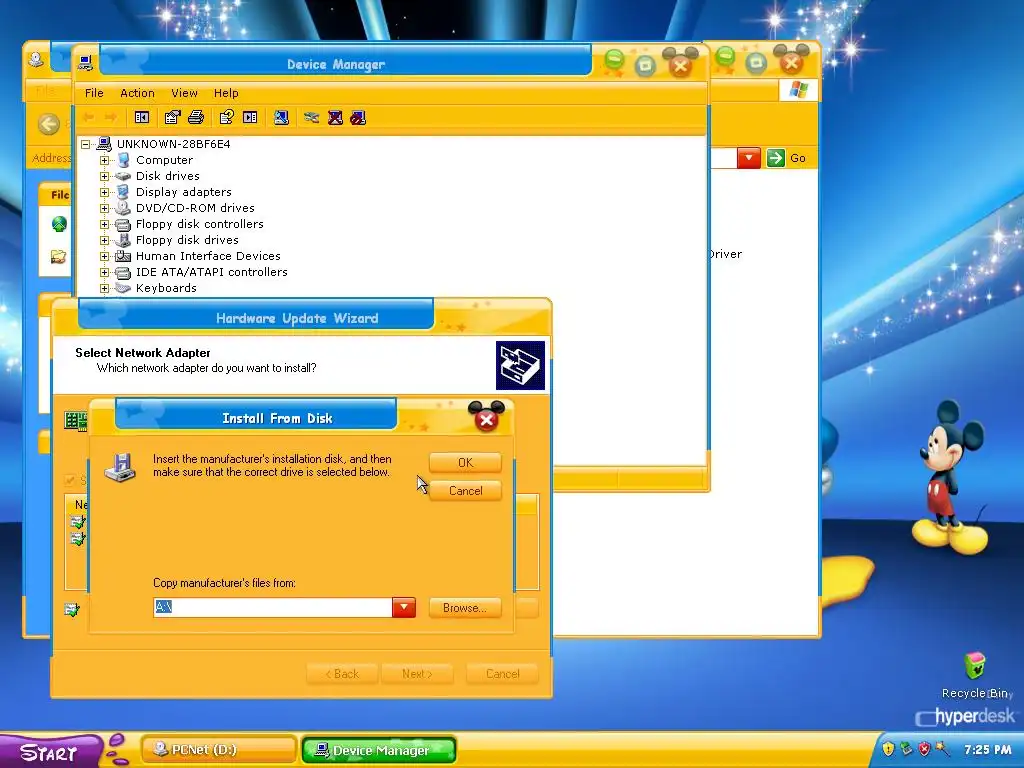
Task: Close the Install From Disk dialog
Action: 487,420
